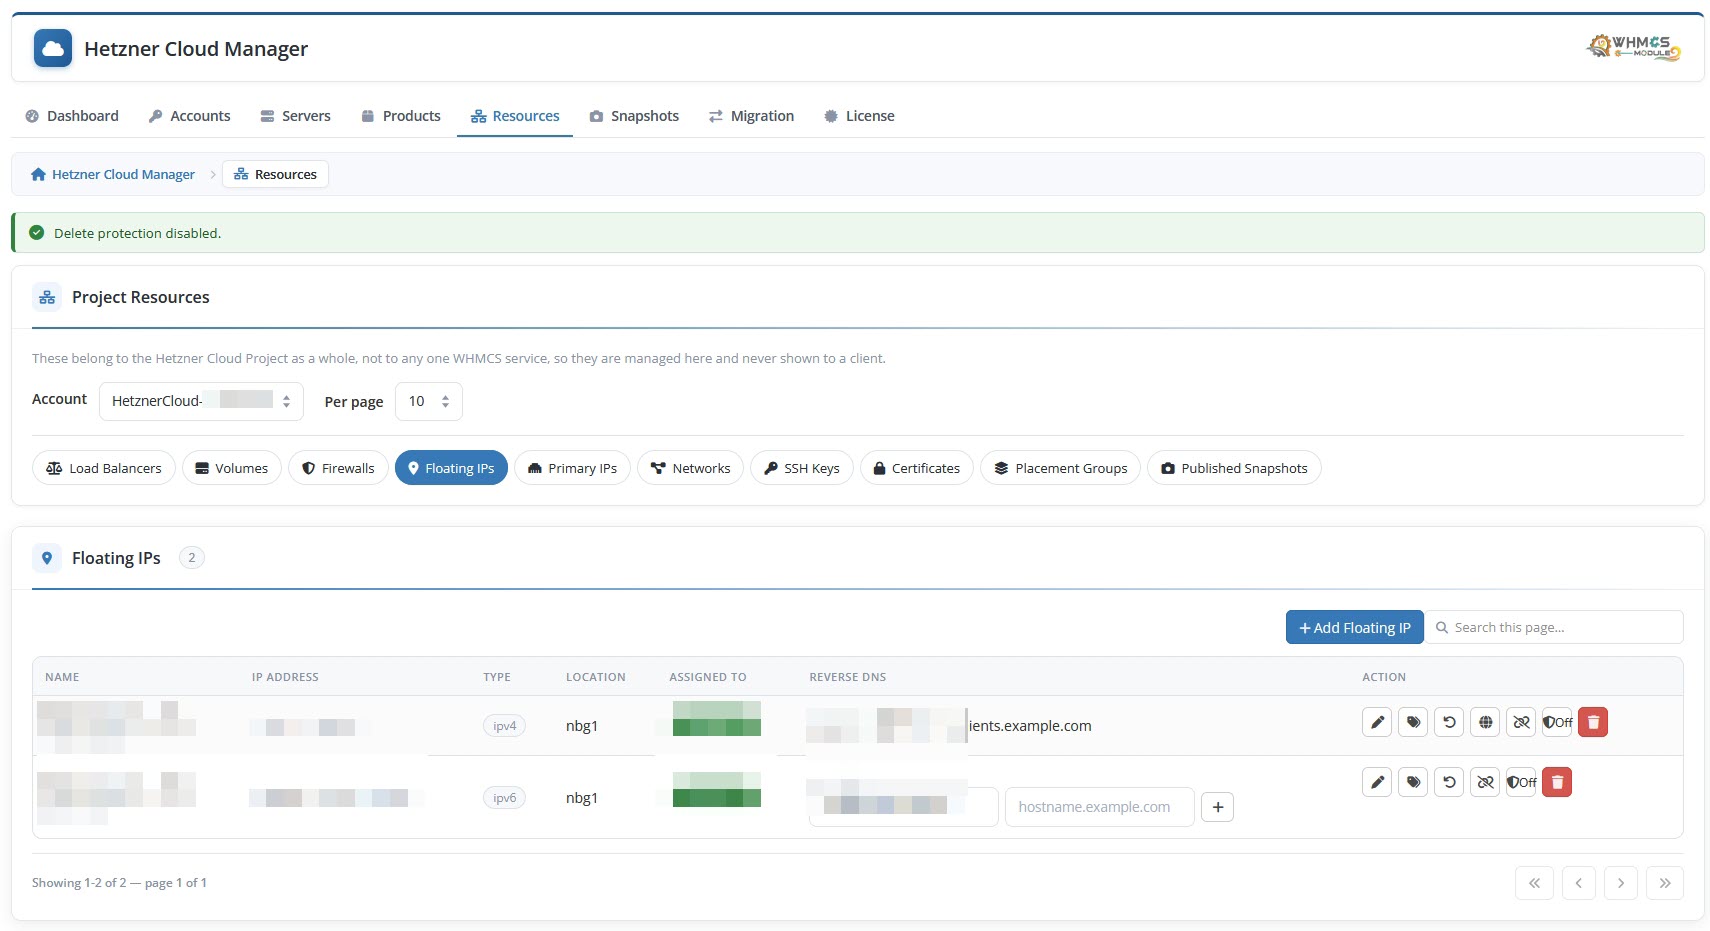Screen dimensions: 1710x931
Task: Click the ipv4 type badge
Action: 504,726
